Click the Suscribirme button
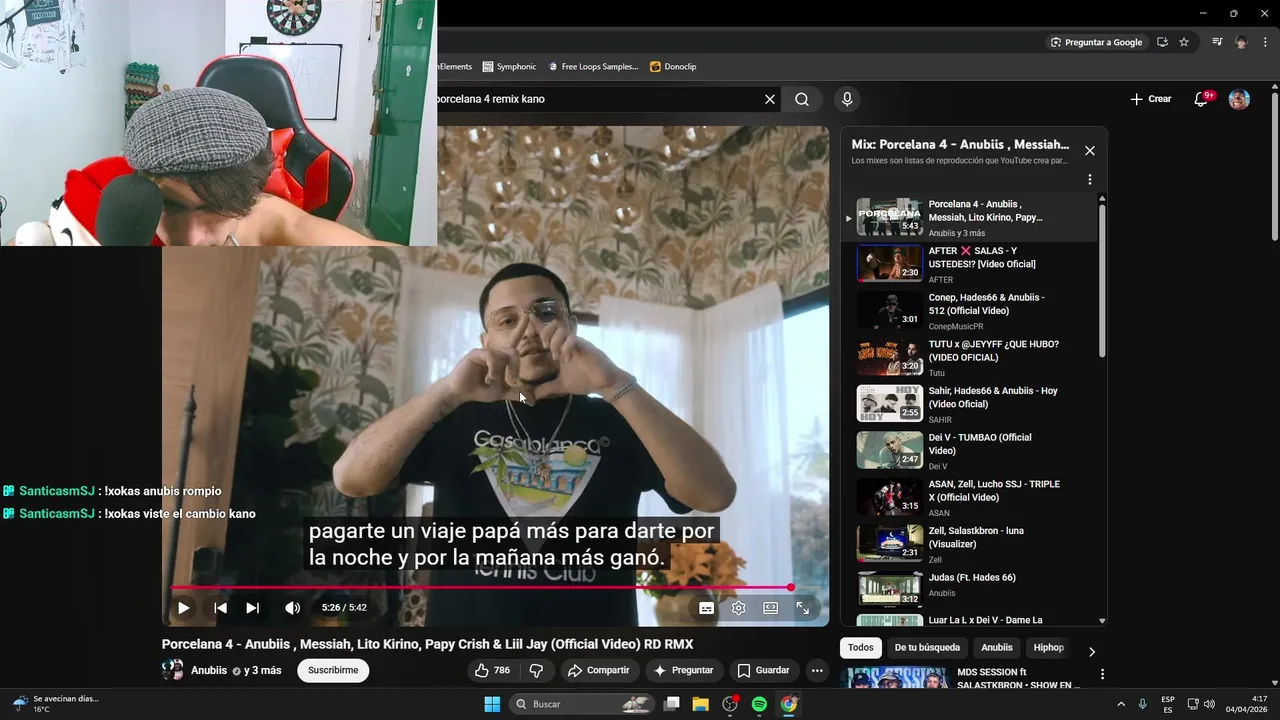Image resolution: width=1280 pixels, height=720 pixels. tap(333, 670)
